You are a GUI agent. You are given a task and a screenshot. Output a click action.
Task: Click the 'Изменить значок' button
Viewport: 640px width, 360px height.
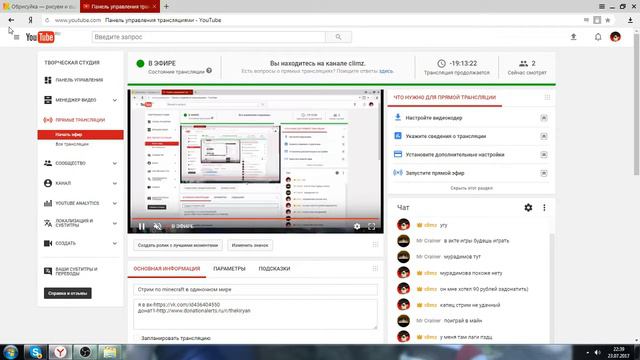[250, 245]
